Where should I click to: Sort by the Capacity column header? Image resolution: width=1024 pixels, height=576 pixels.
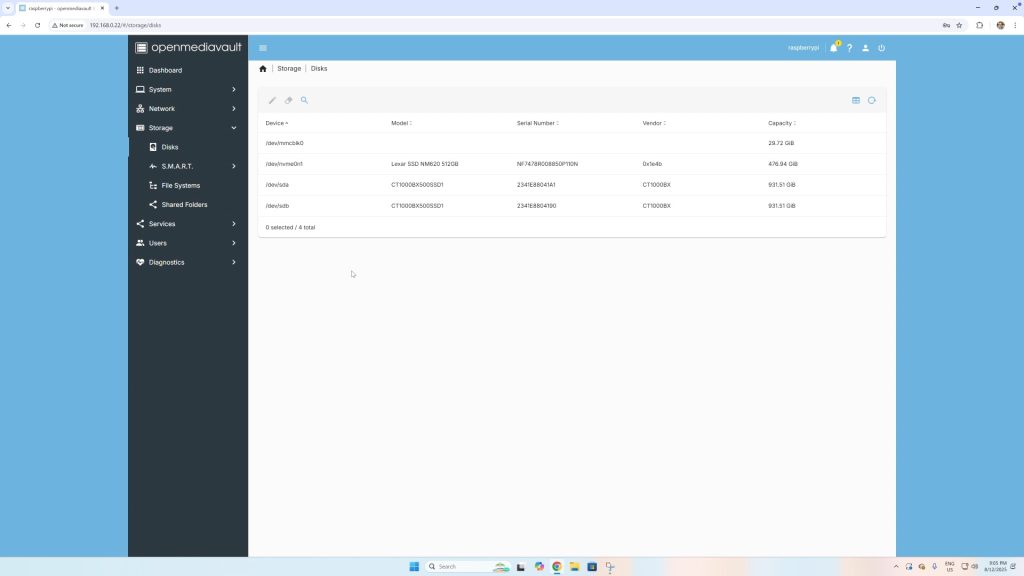pos(779,123)
